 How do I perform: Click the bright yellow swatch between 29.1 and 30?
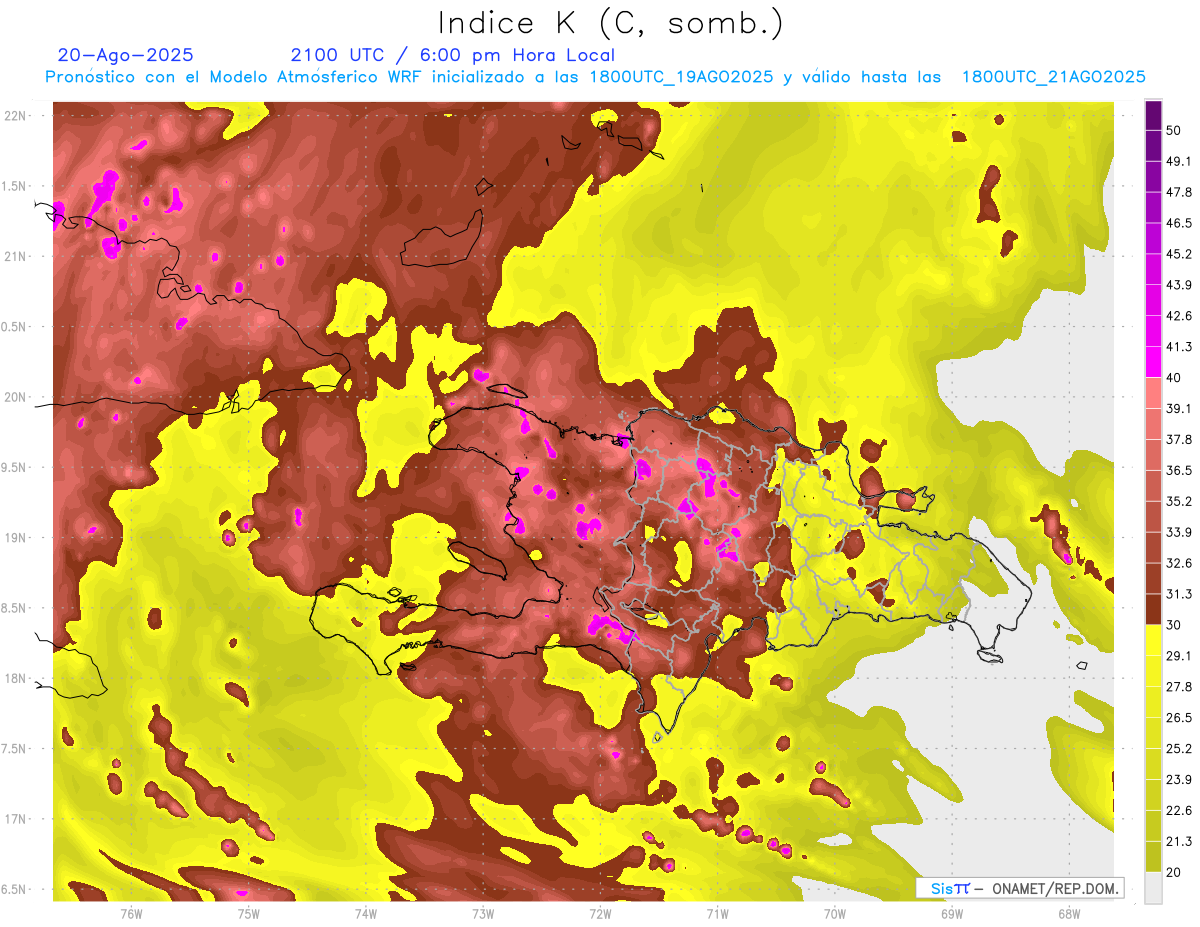(1153, 641)
